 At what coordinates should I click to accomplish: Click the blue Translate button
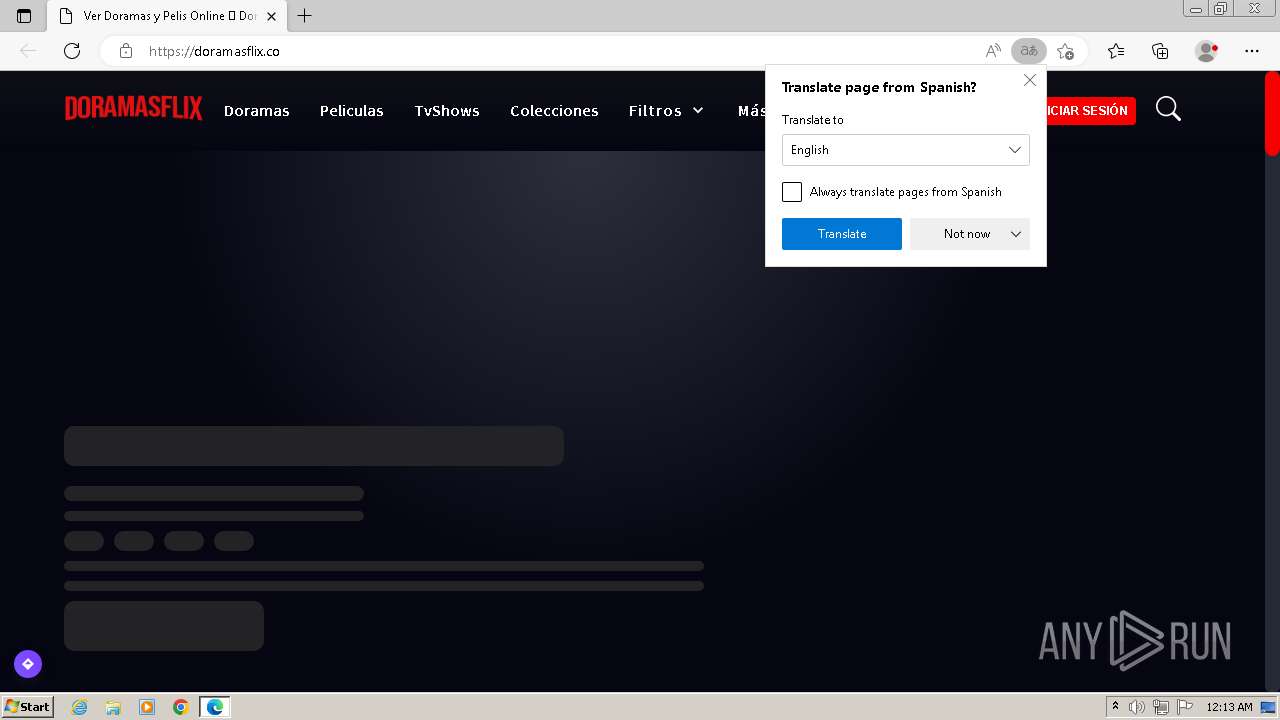coord(842,234)
